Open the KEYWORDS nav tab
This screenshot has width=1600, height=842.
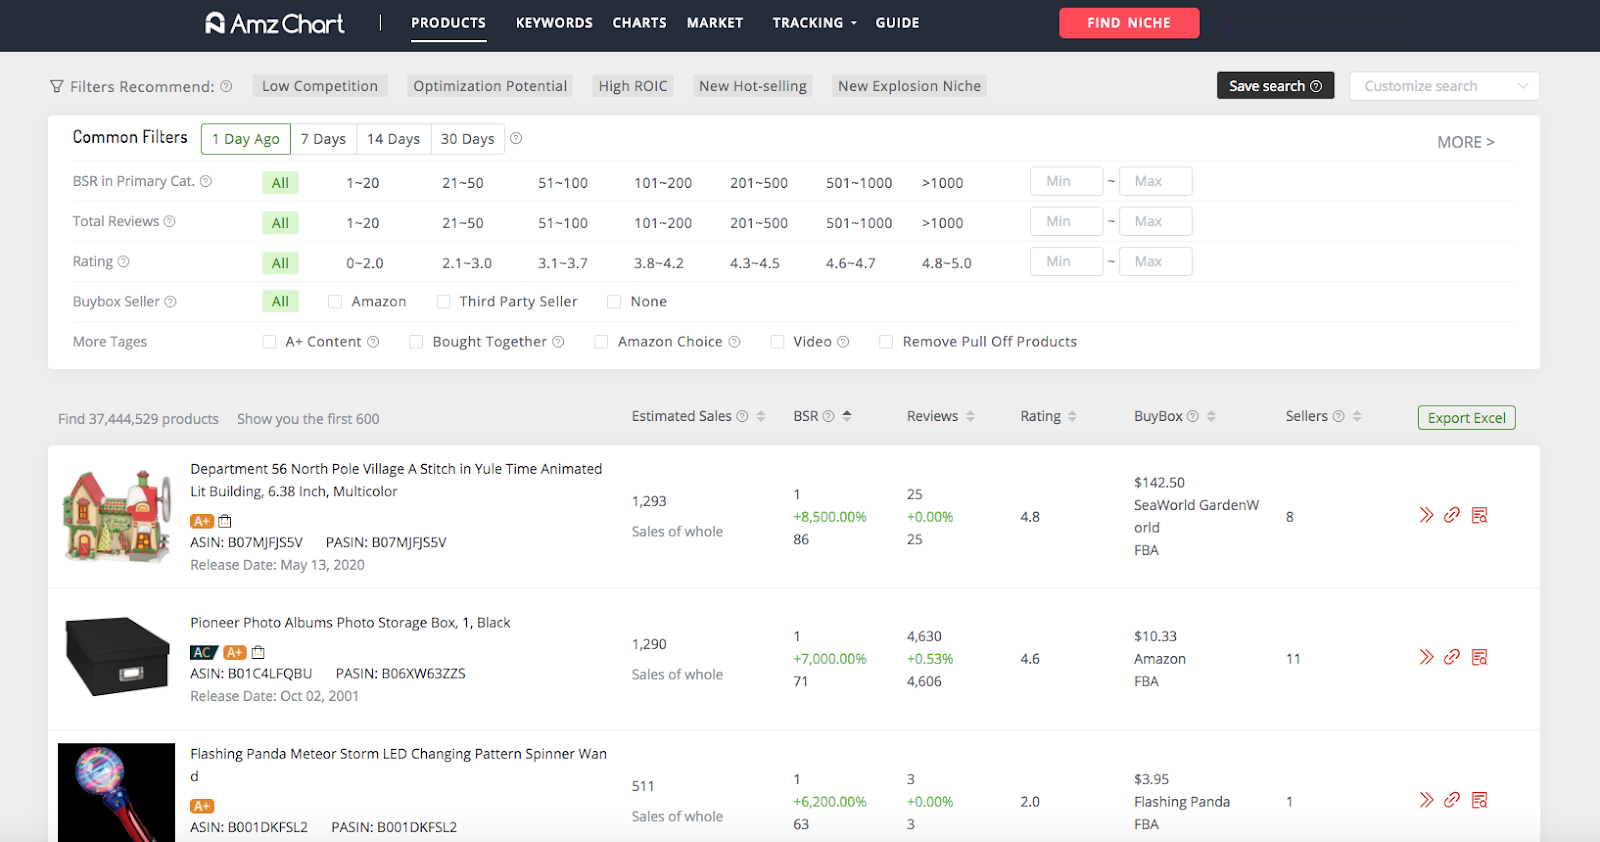pos(554,22)
